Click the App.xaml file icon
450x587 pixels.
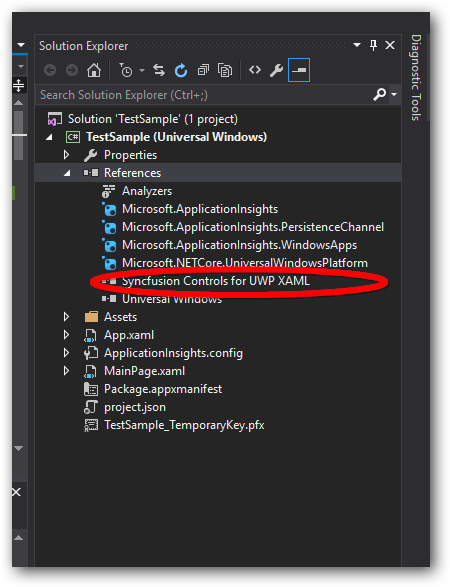click(x=91, y=335)
